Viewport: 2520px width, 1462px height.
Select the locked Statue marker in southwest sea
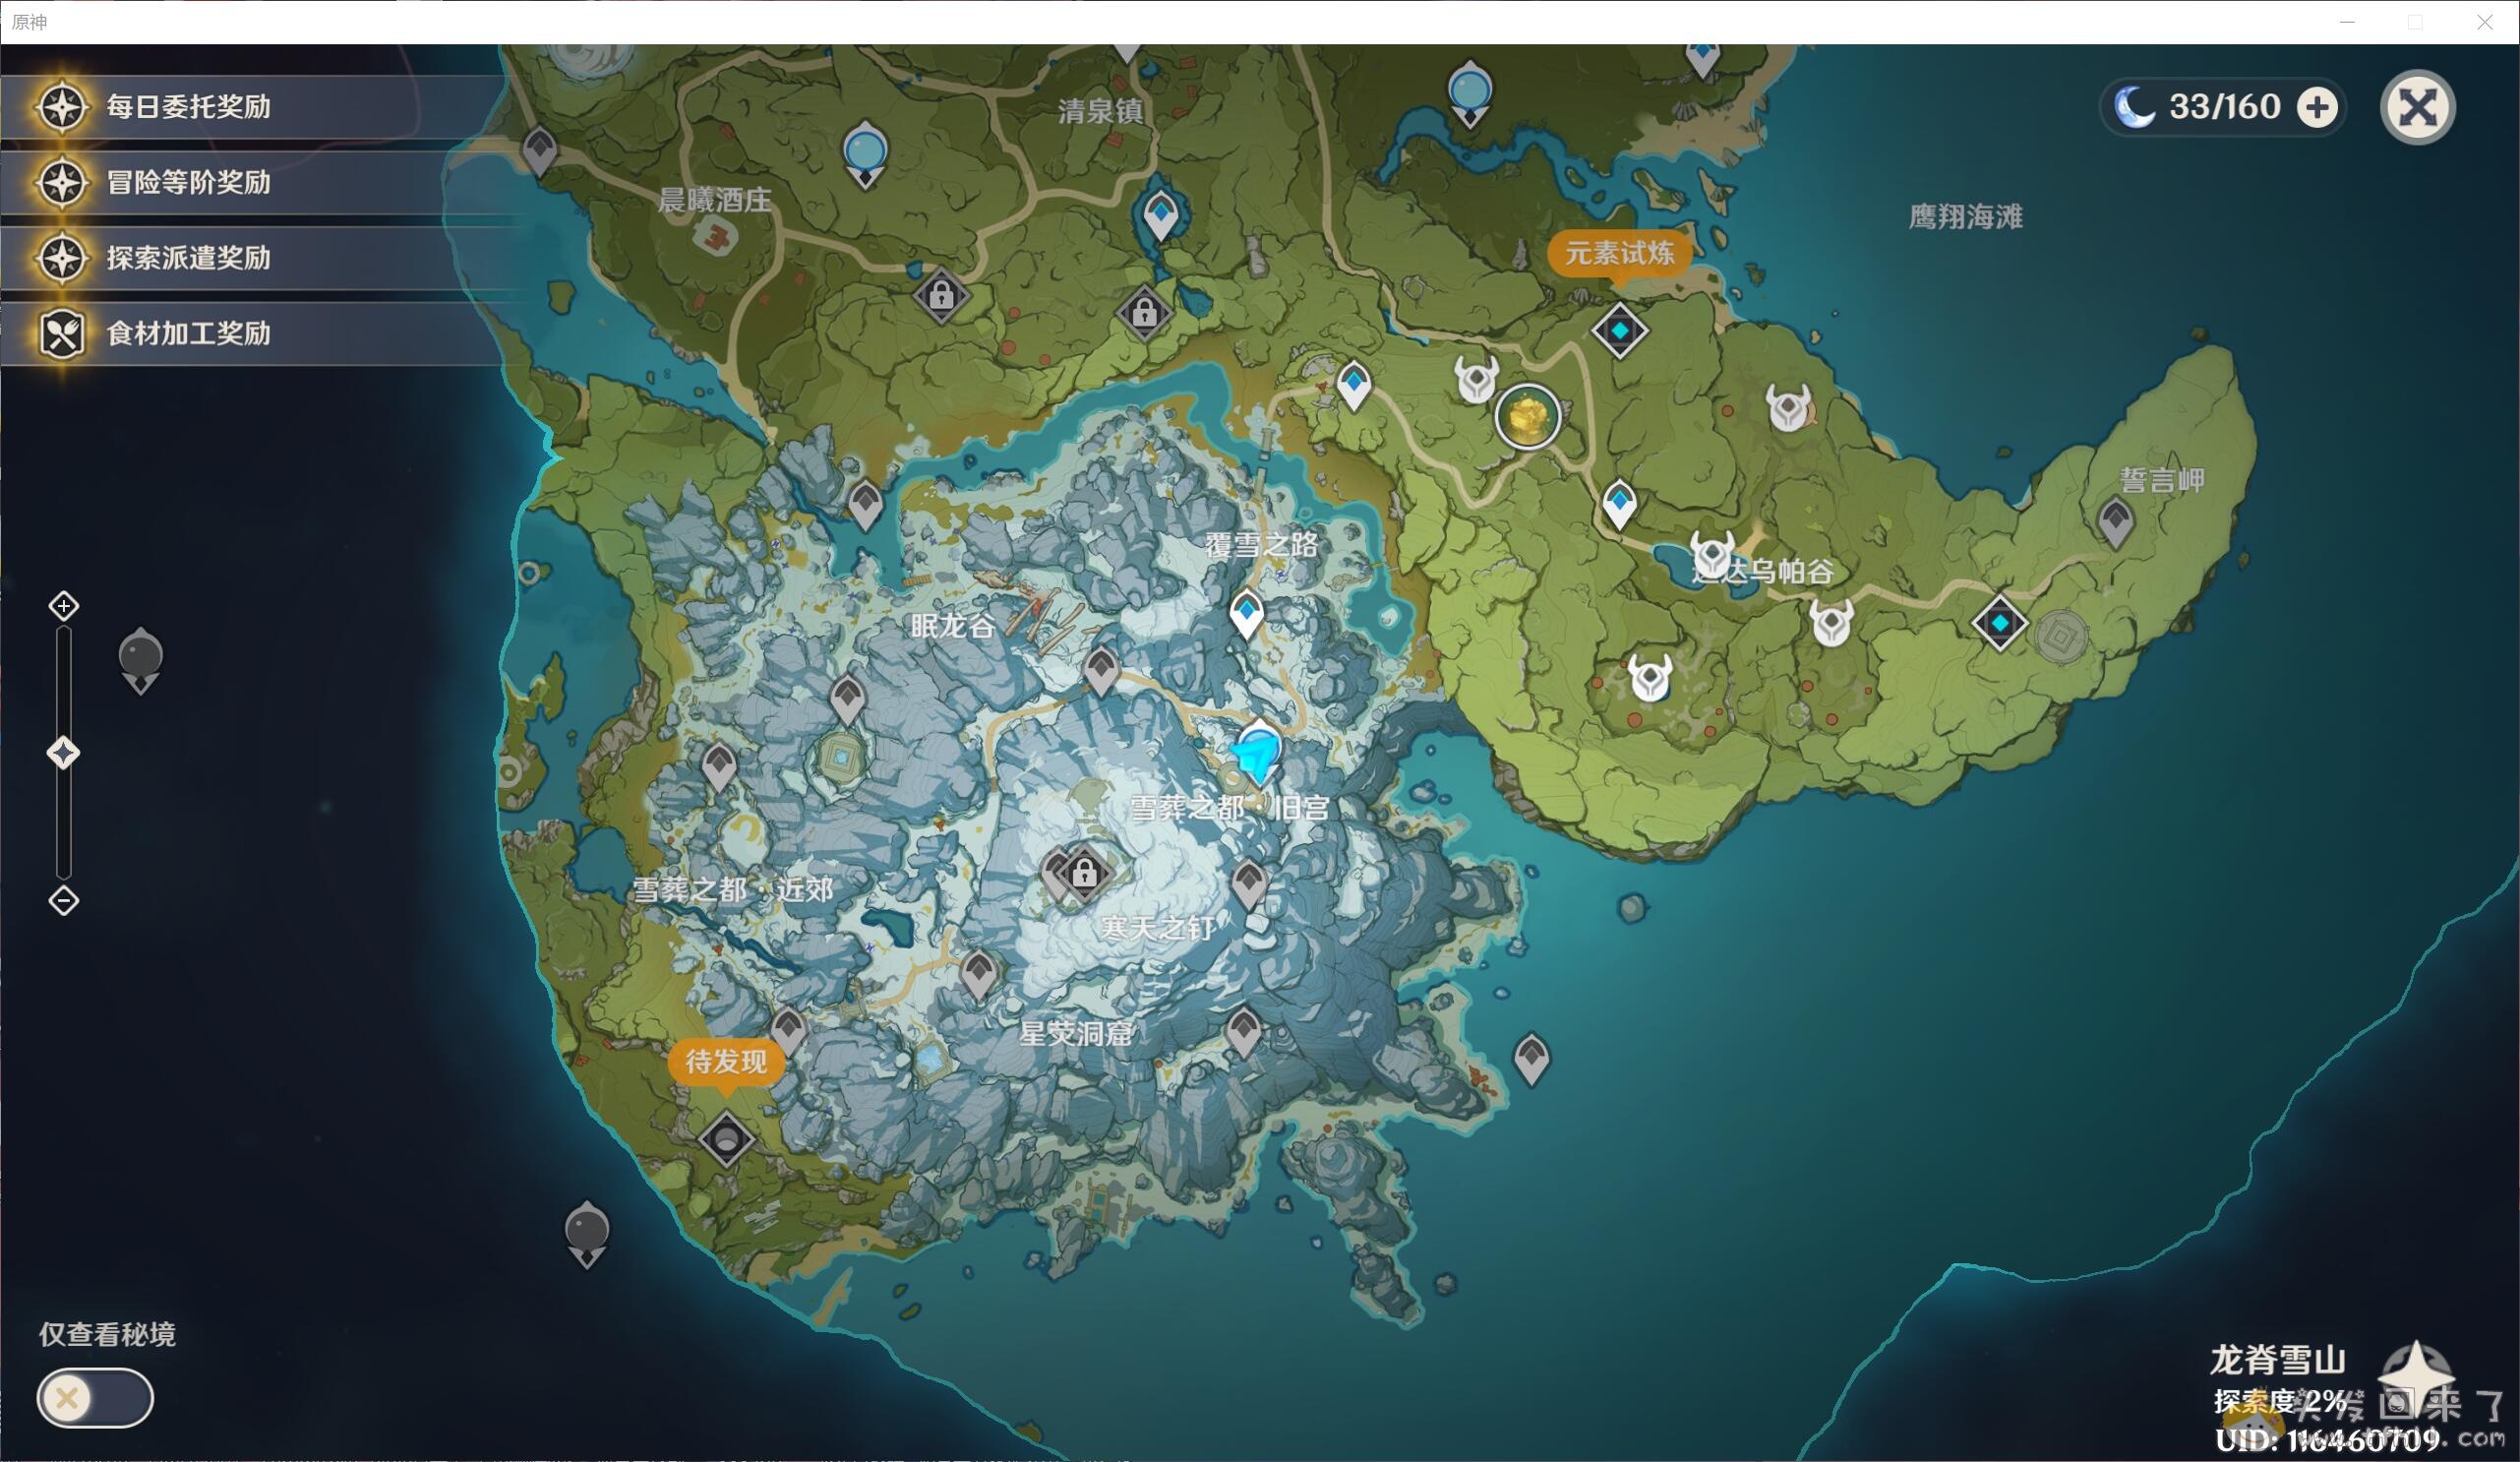tap(587, 1234)
